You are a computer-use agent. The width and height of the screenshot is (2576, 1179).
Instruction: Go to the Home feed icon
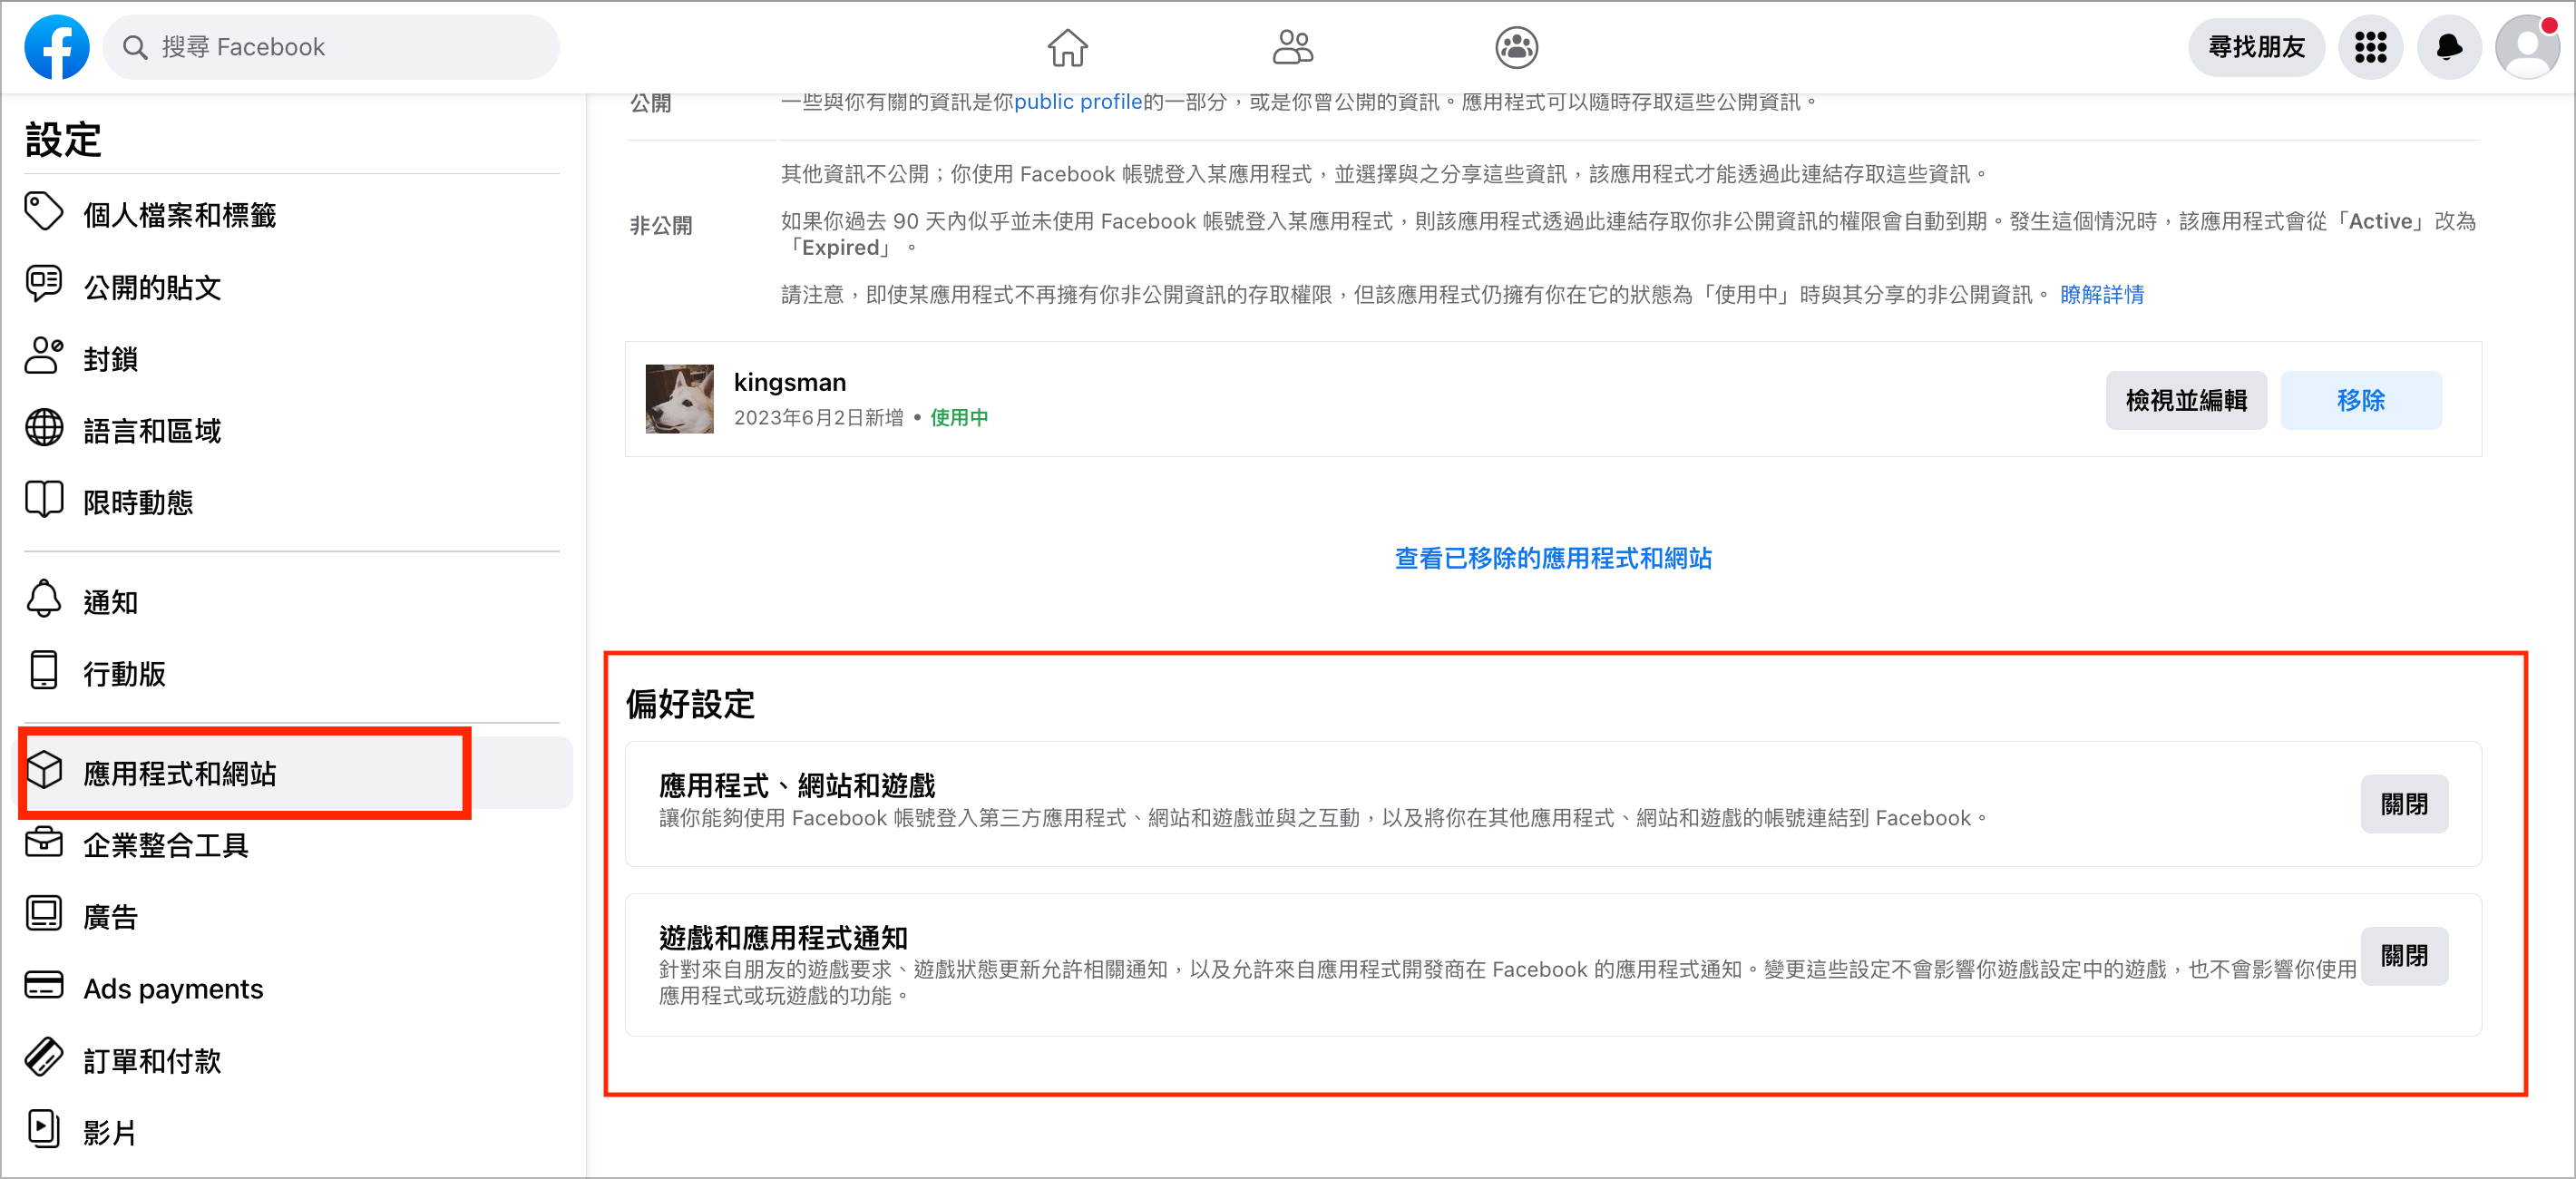coord(1067,47)
